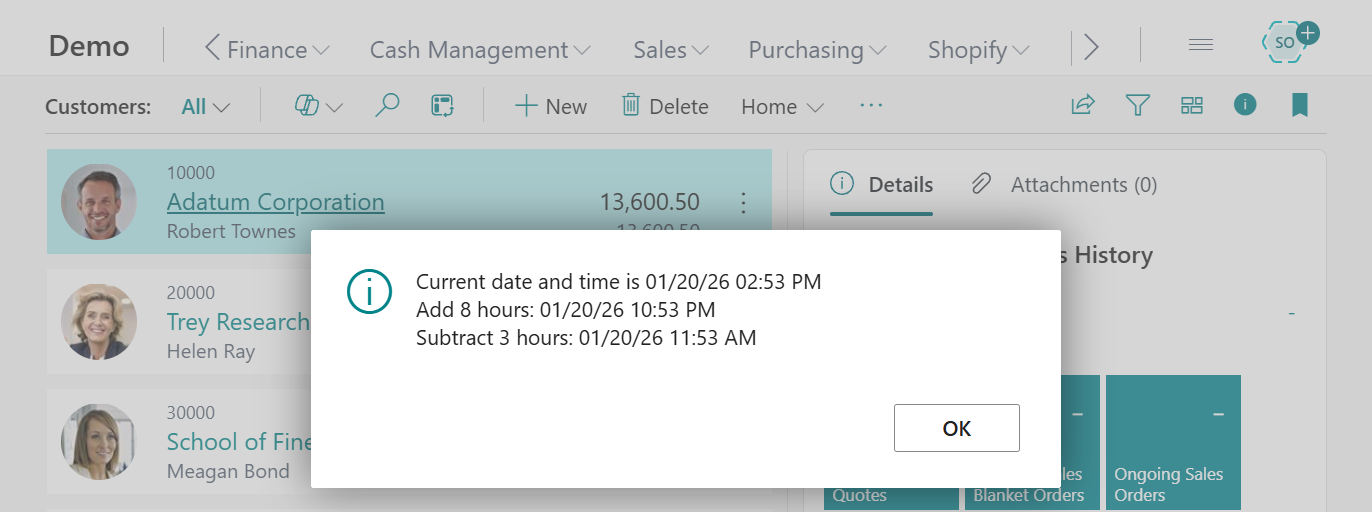1372x512 pixels.
Task: Click the Meagan Bond contact photo
Action: click(99, 442)
